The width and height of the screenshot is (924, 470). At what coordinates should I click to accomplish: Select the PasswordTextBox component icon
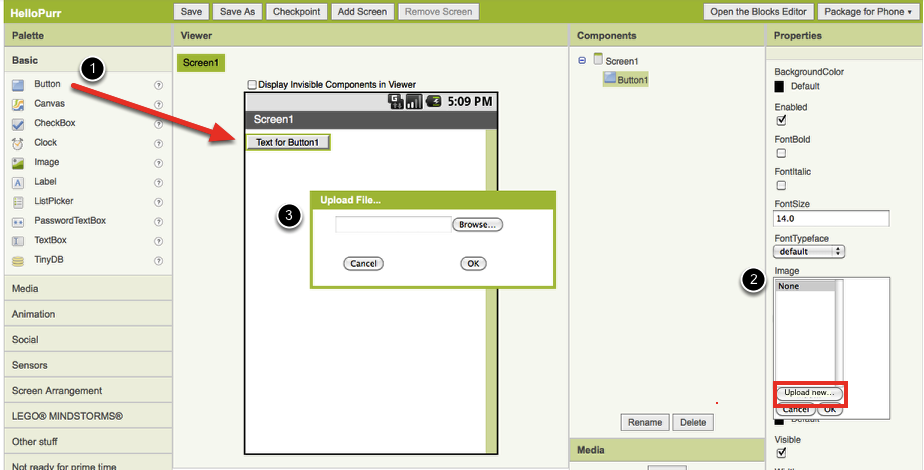point(18,222)
